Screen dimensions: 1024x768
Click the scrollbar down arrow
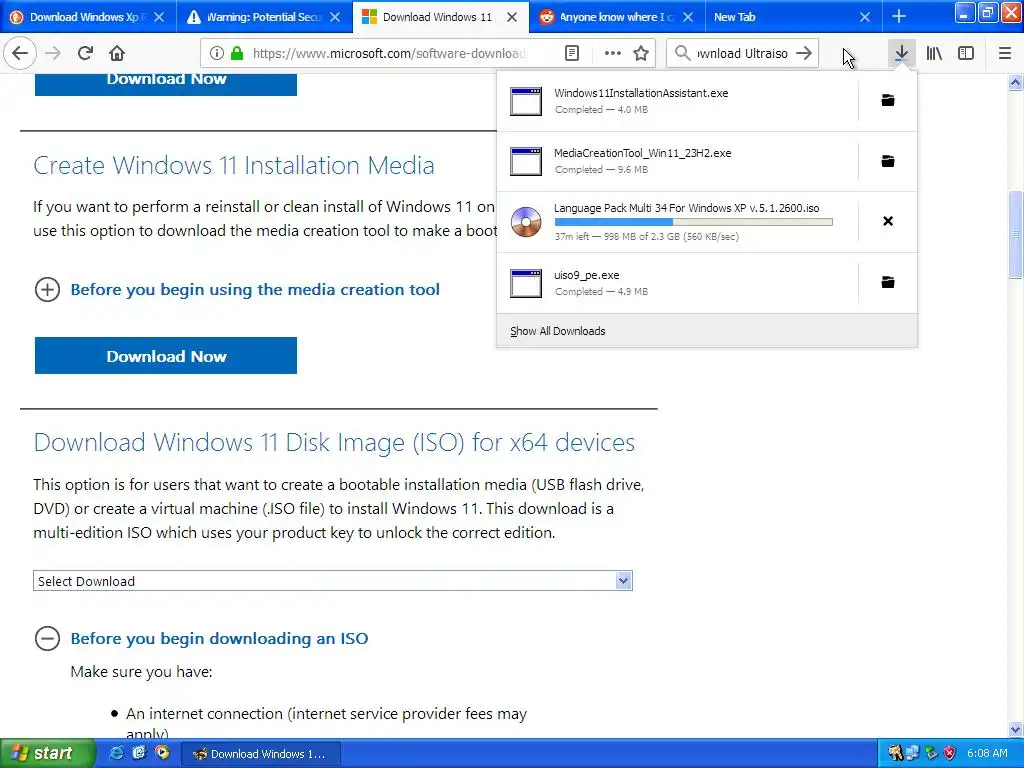coord(1016,729)
